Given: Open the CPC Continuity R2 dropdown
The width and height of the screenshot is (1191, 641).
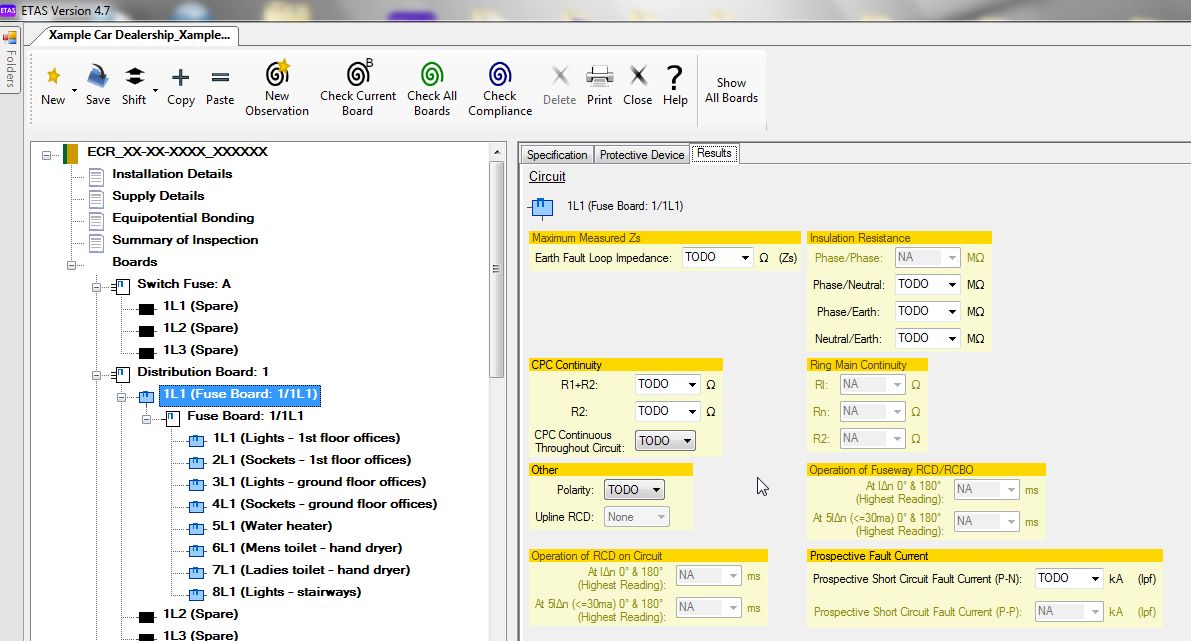Looking at the screenshot, I should (692, 412).
